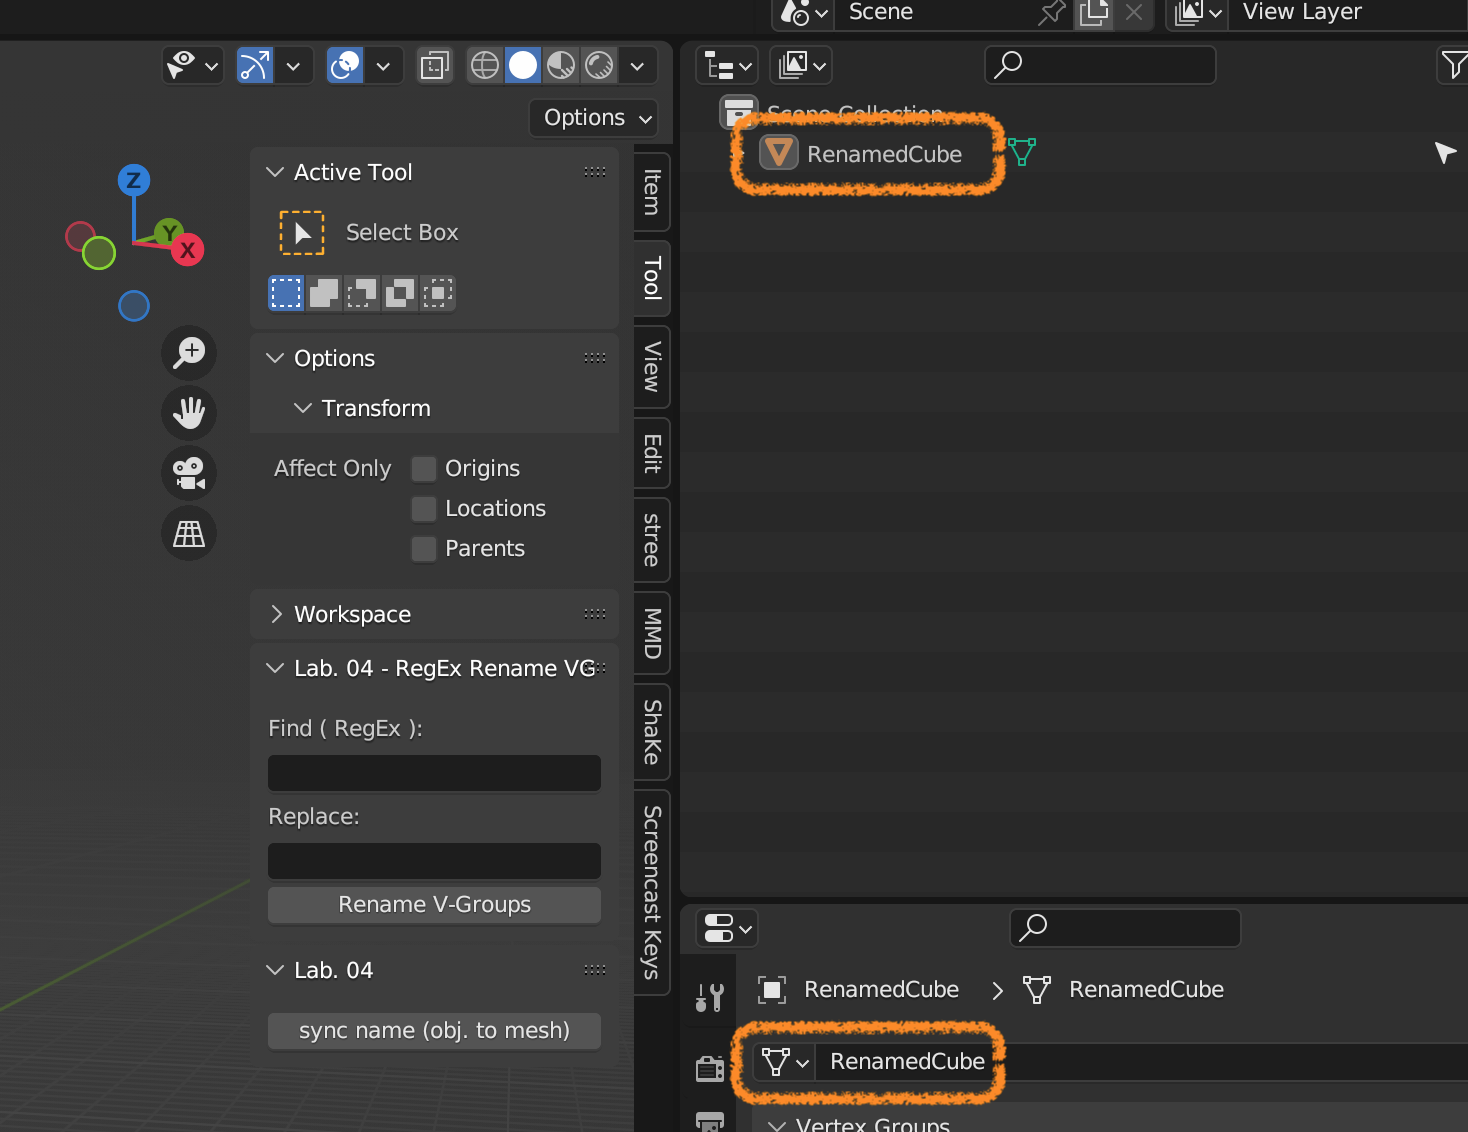Enable the Locations checkbox
This screenshot has height=1132, width=1468.
(424, 509)
